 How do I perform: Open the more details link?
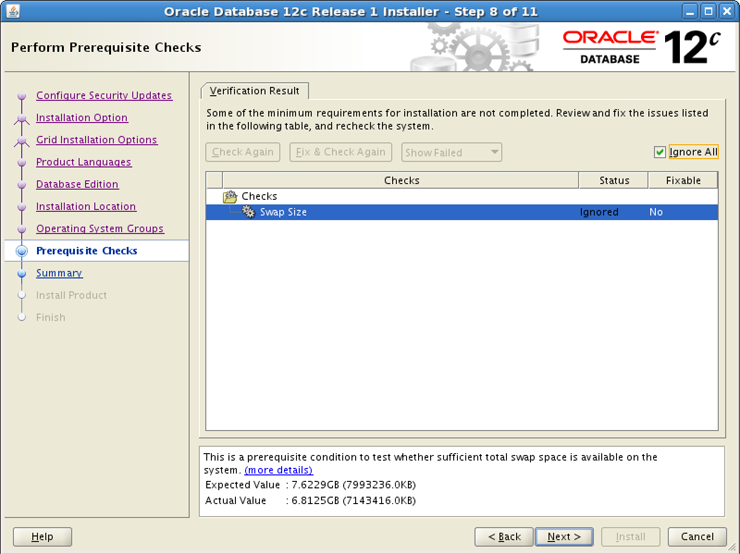278,470
